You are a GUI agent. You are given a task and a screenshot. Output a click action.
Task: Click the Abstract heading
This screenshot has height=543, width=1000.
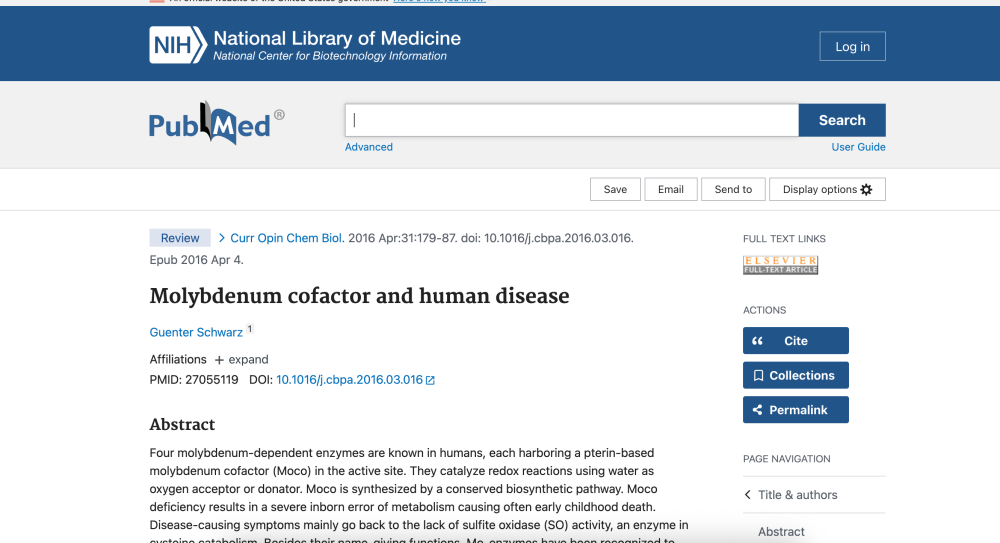182,424
